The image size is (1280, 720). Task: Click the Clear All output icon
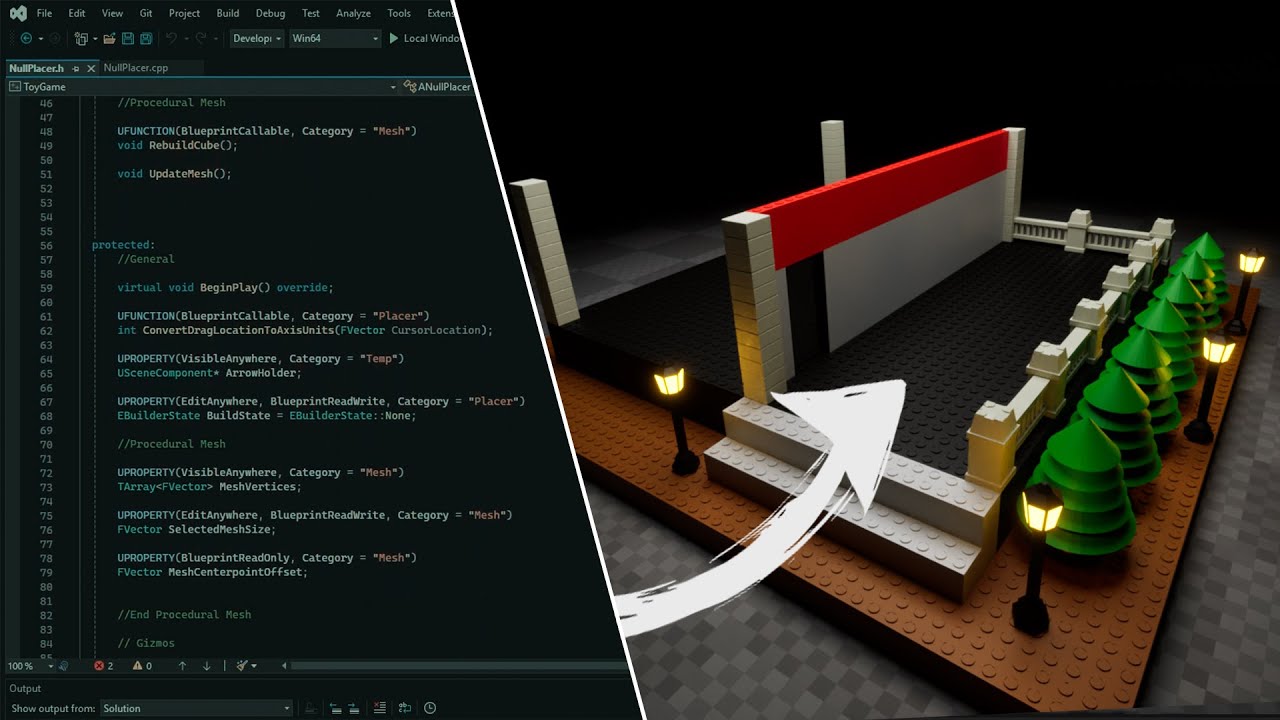tap(379, 708)
